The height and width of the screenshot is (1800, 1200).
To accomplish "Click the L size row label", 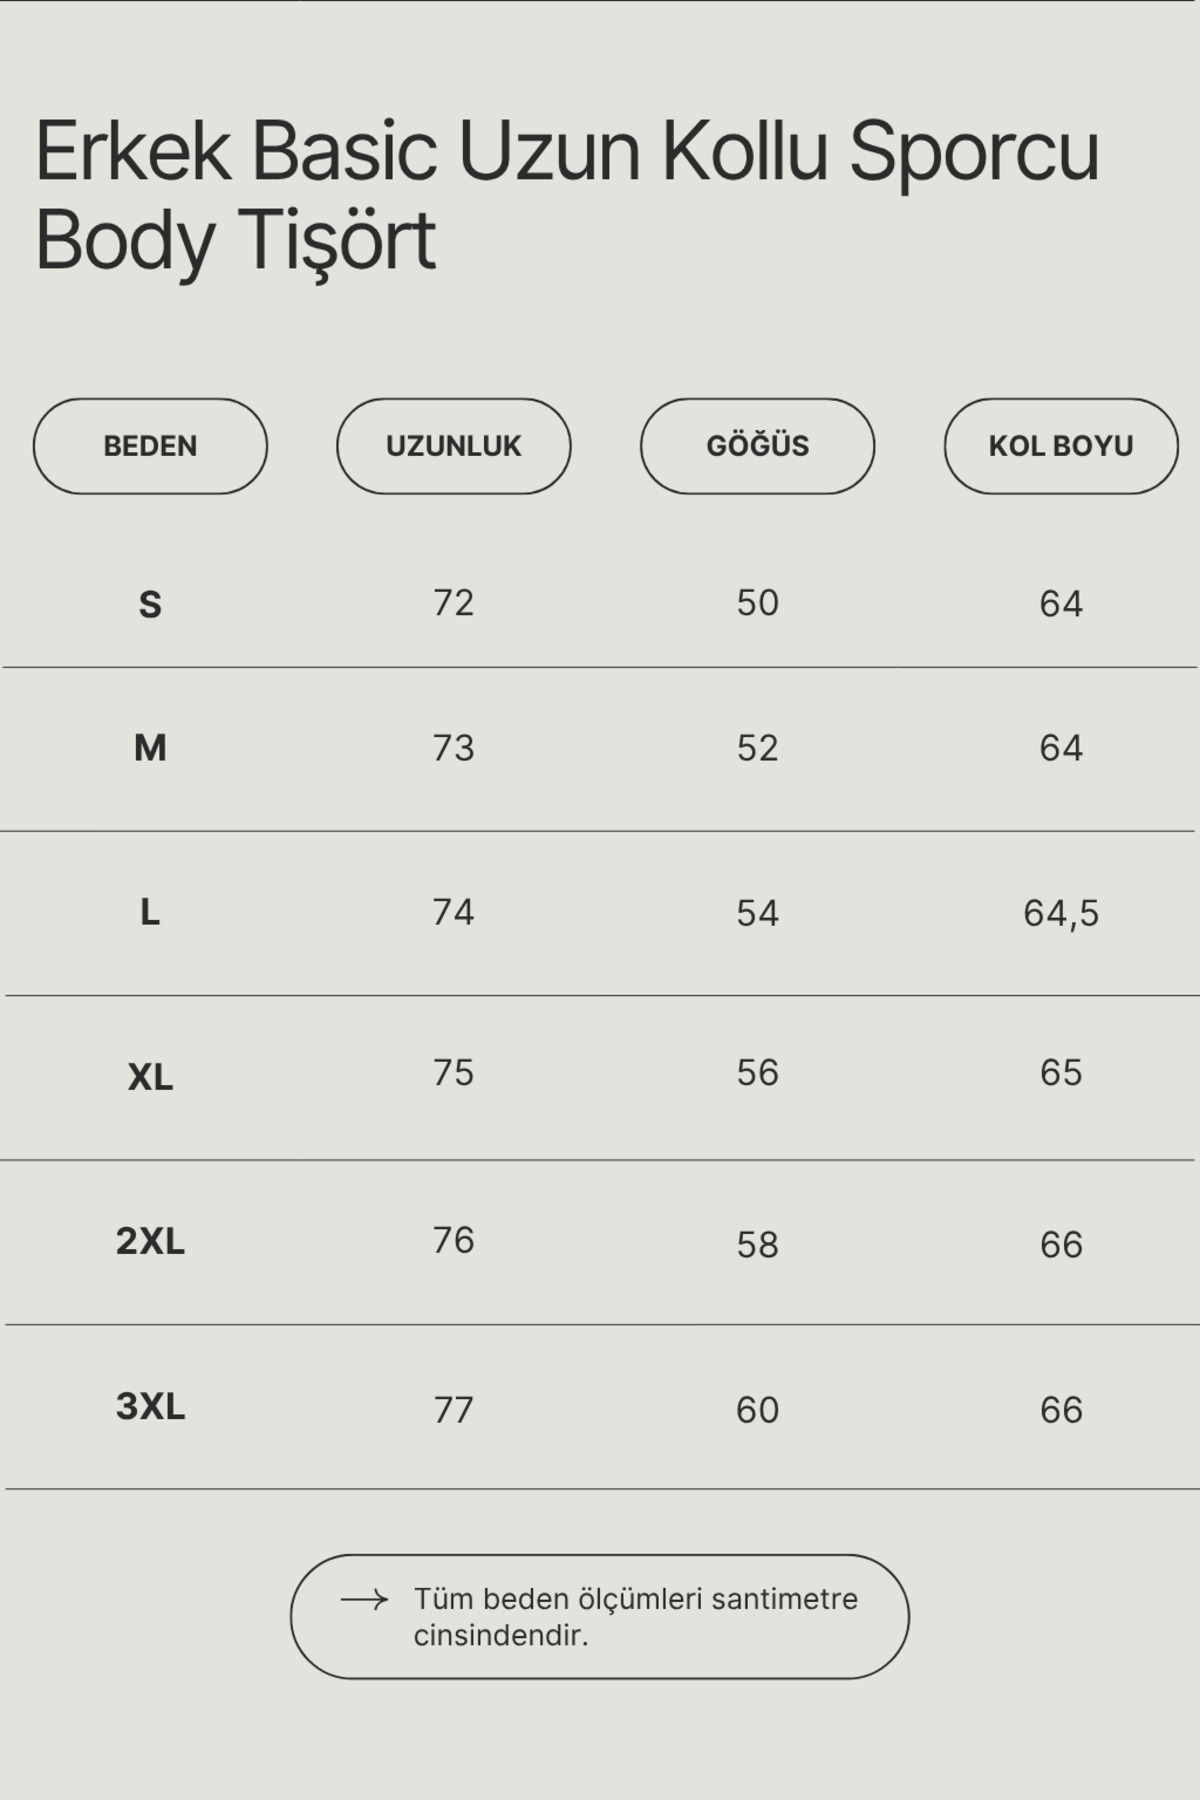I will click(150, 912).
